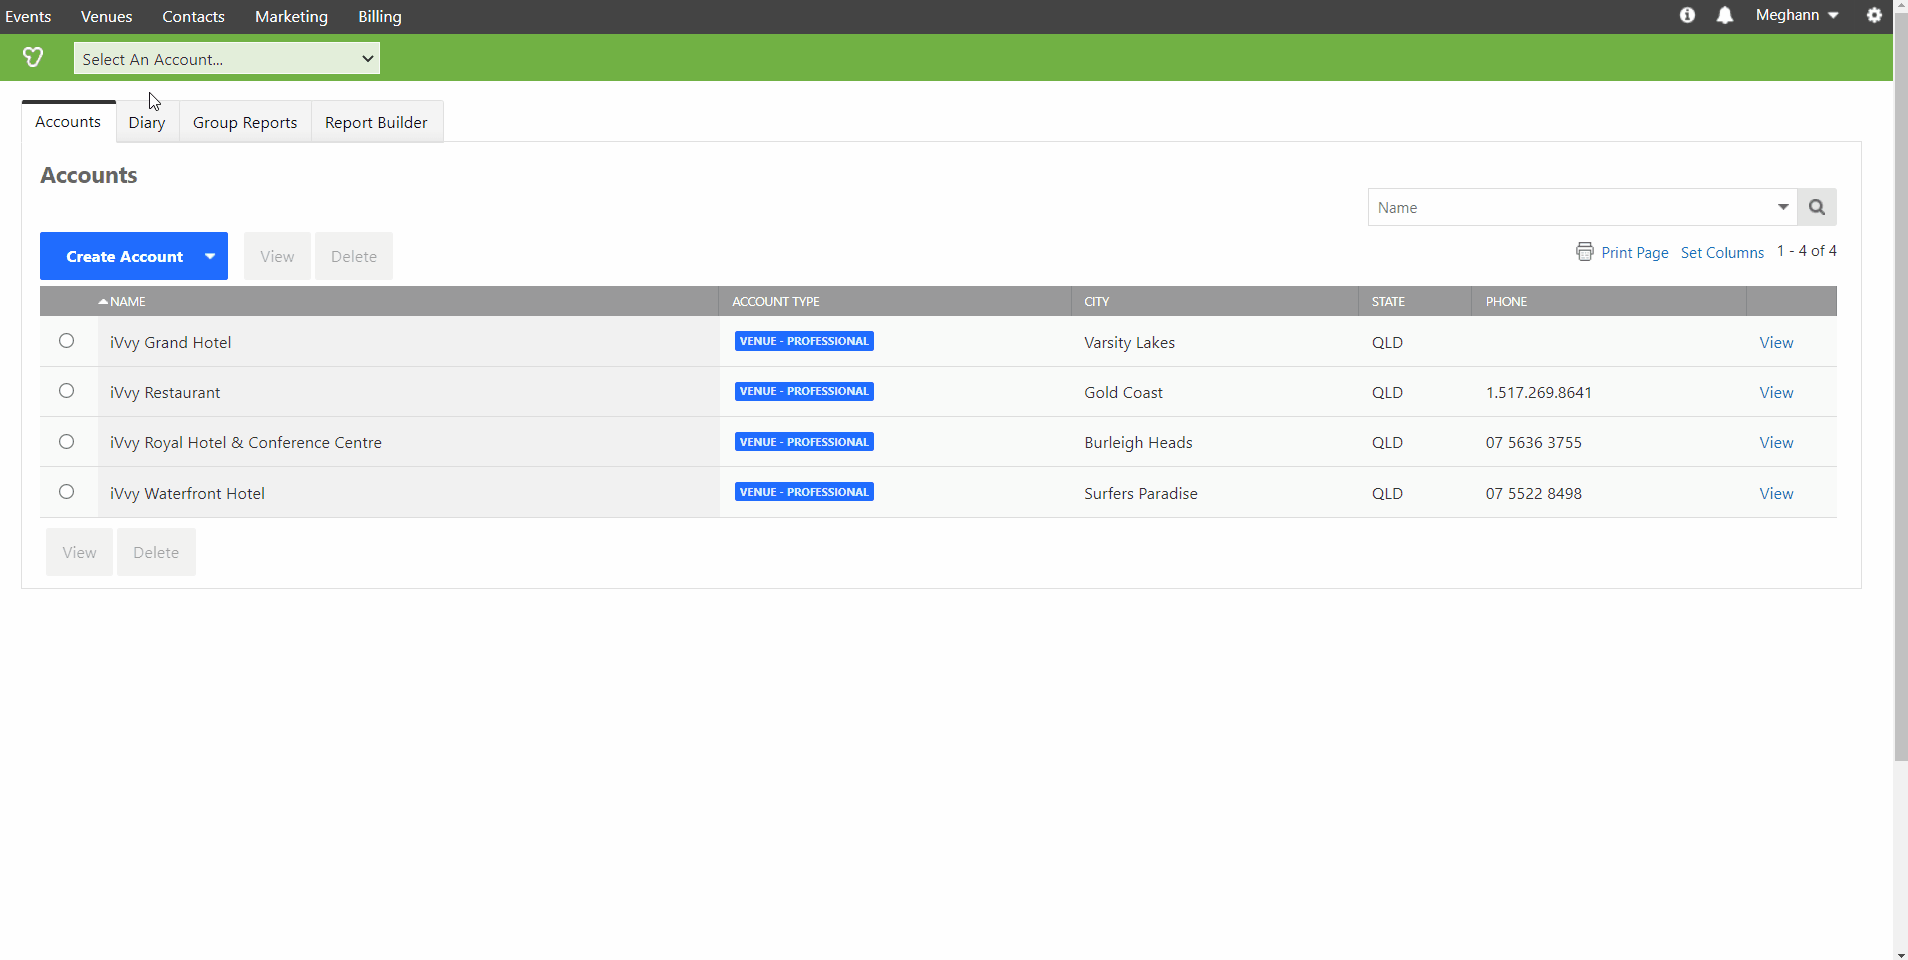Click the Set Columns link
Image resolution: width=1908 pixels, height=960 pixels.
coord(1722,252)
